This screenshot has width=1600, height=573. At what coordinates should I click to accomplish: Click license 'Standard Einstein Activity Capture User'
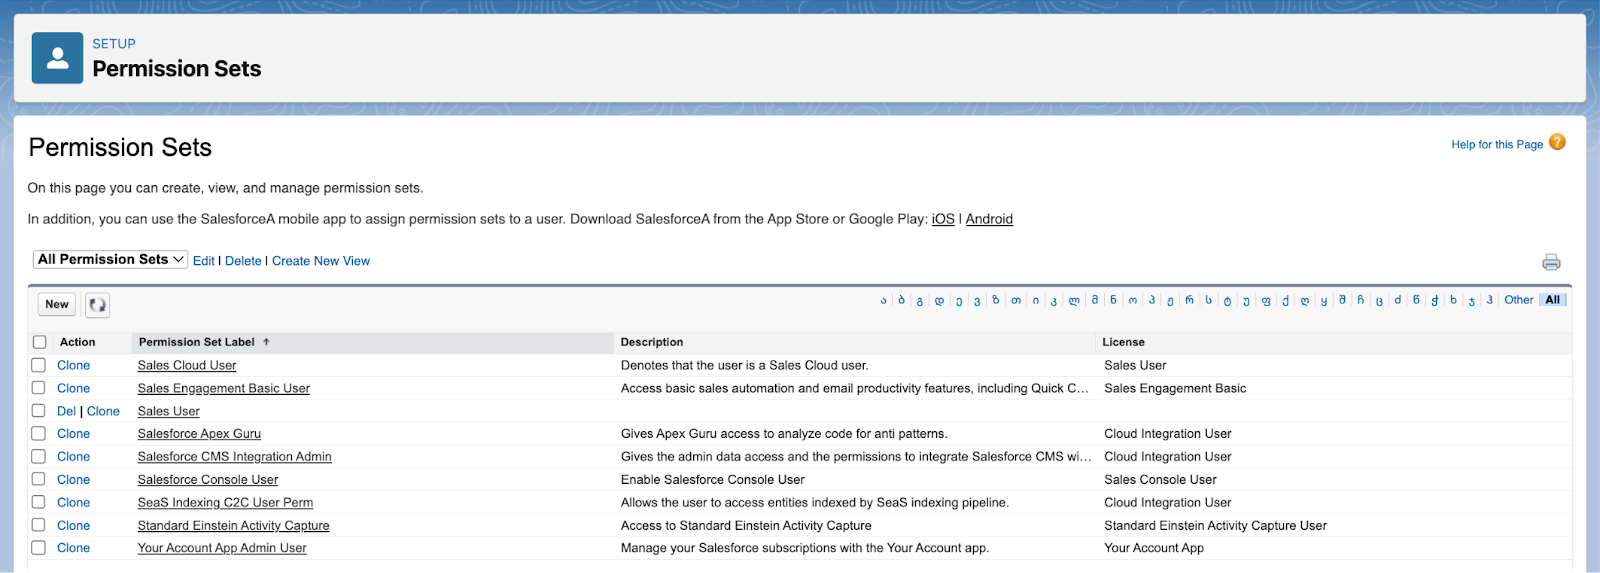click(x=1215, y=525)
